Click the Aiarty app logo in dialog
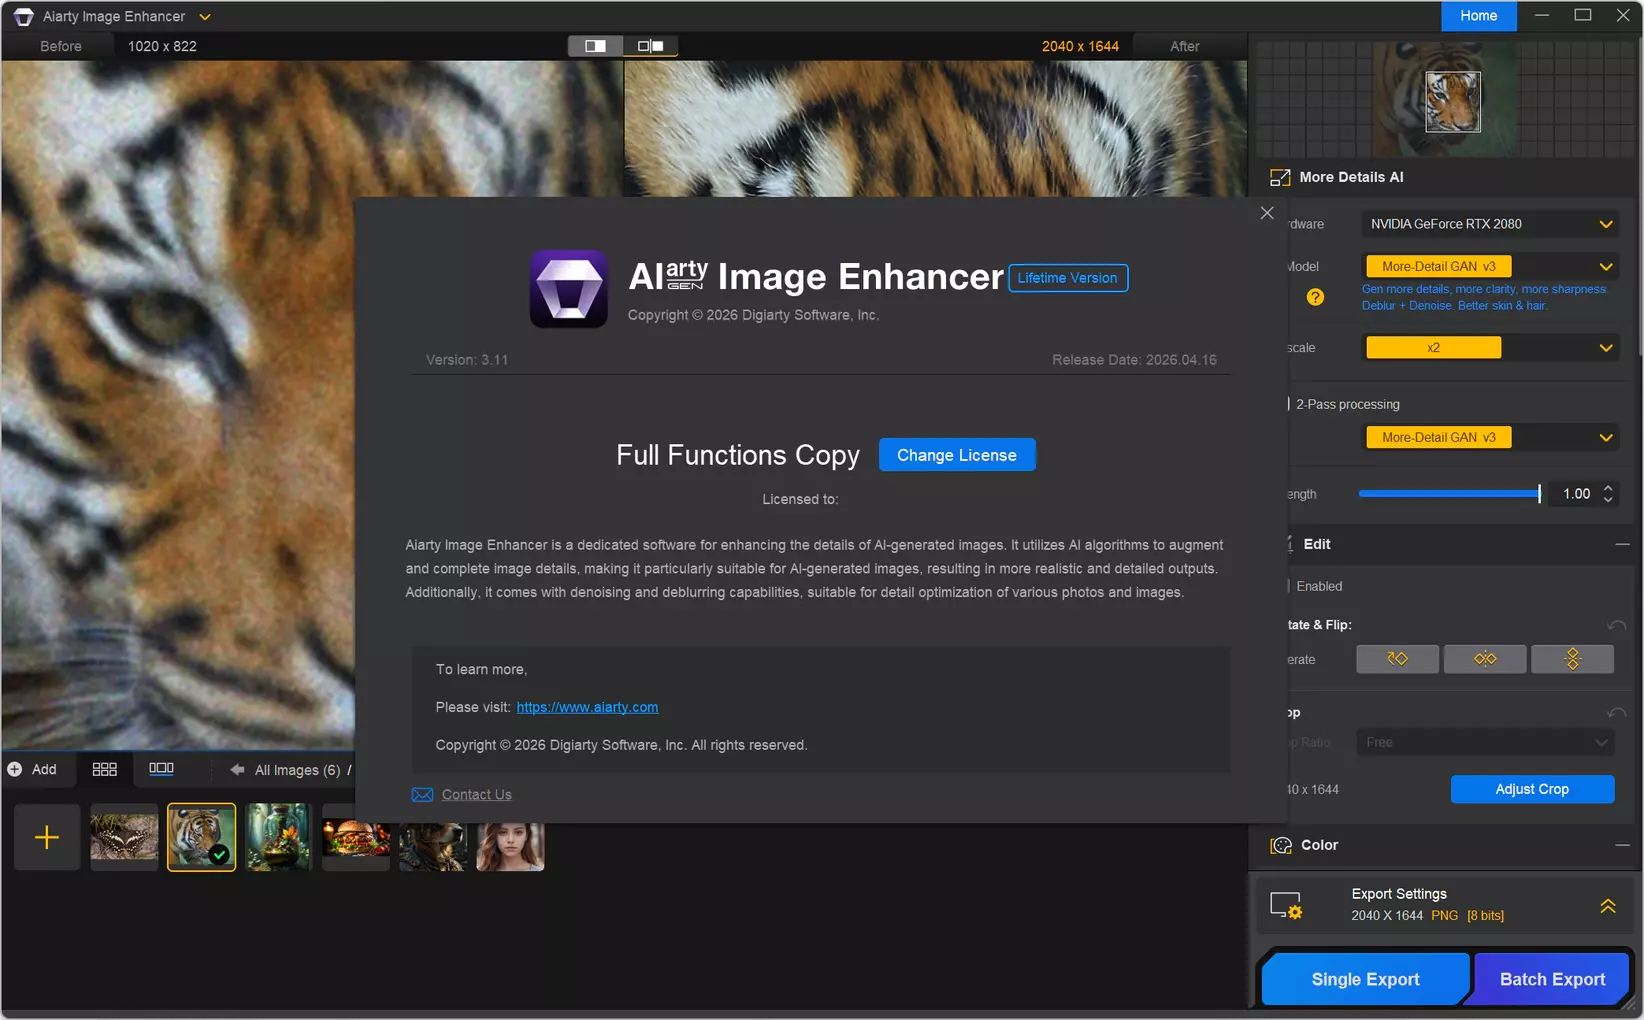Screen dimensions: 1644x1020 pos(569,289)
